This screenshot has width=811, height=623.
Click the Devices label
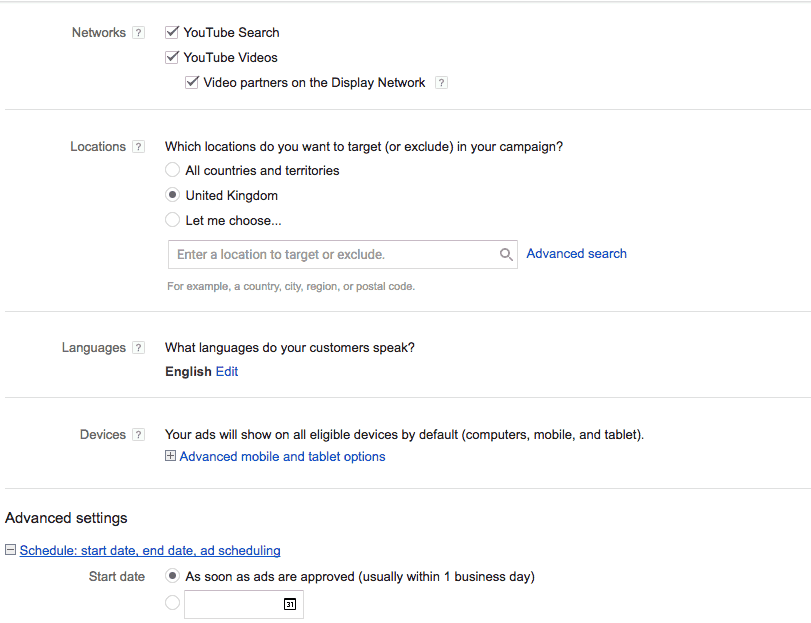point(102,435)
